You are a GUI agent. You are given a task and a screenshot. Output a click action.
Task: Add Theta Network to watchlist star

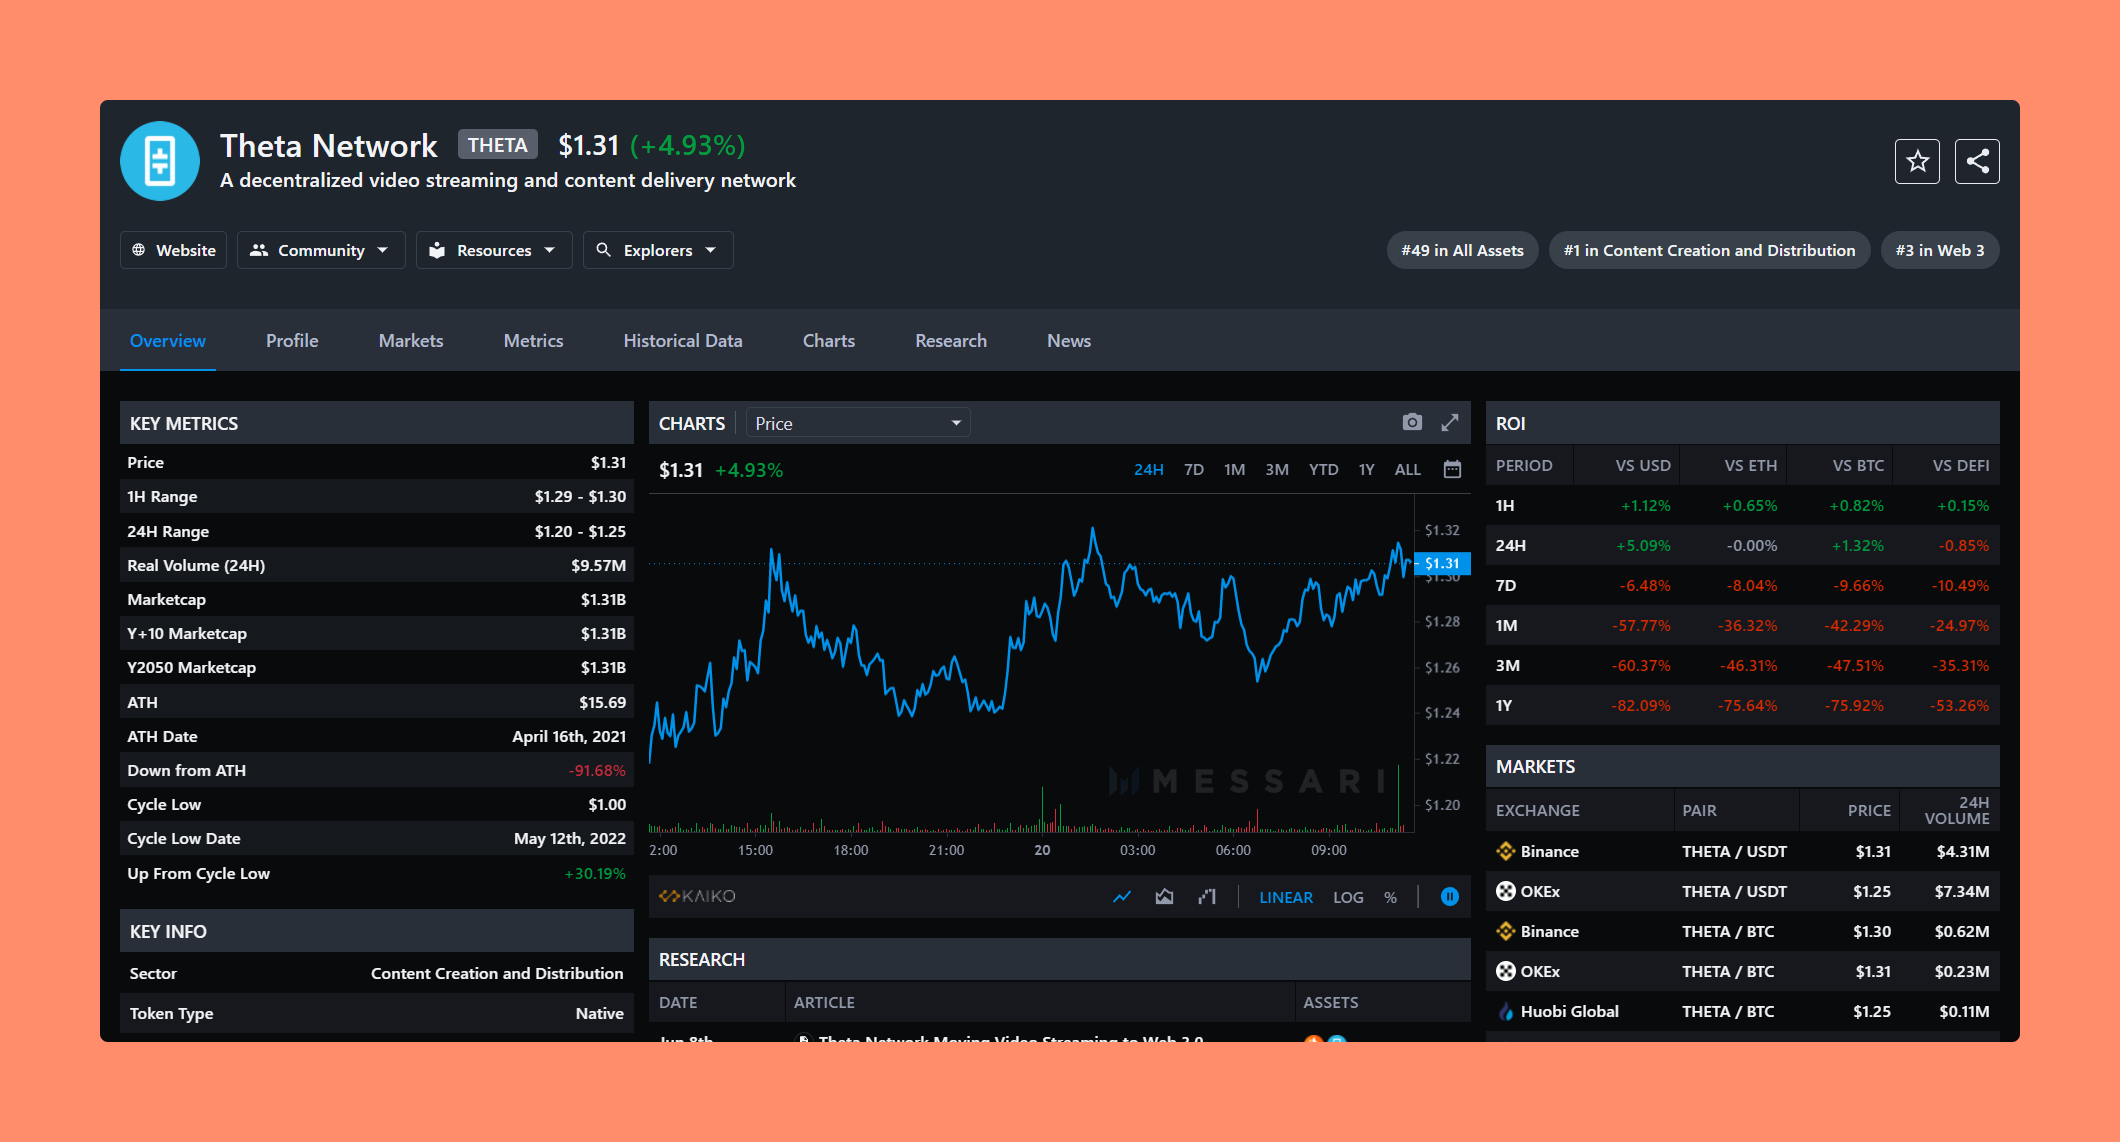(x=1917, y=161)
